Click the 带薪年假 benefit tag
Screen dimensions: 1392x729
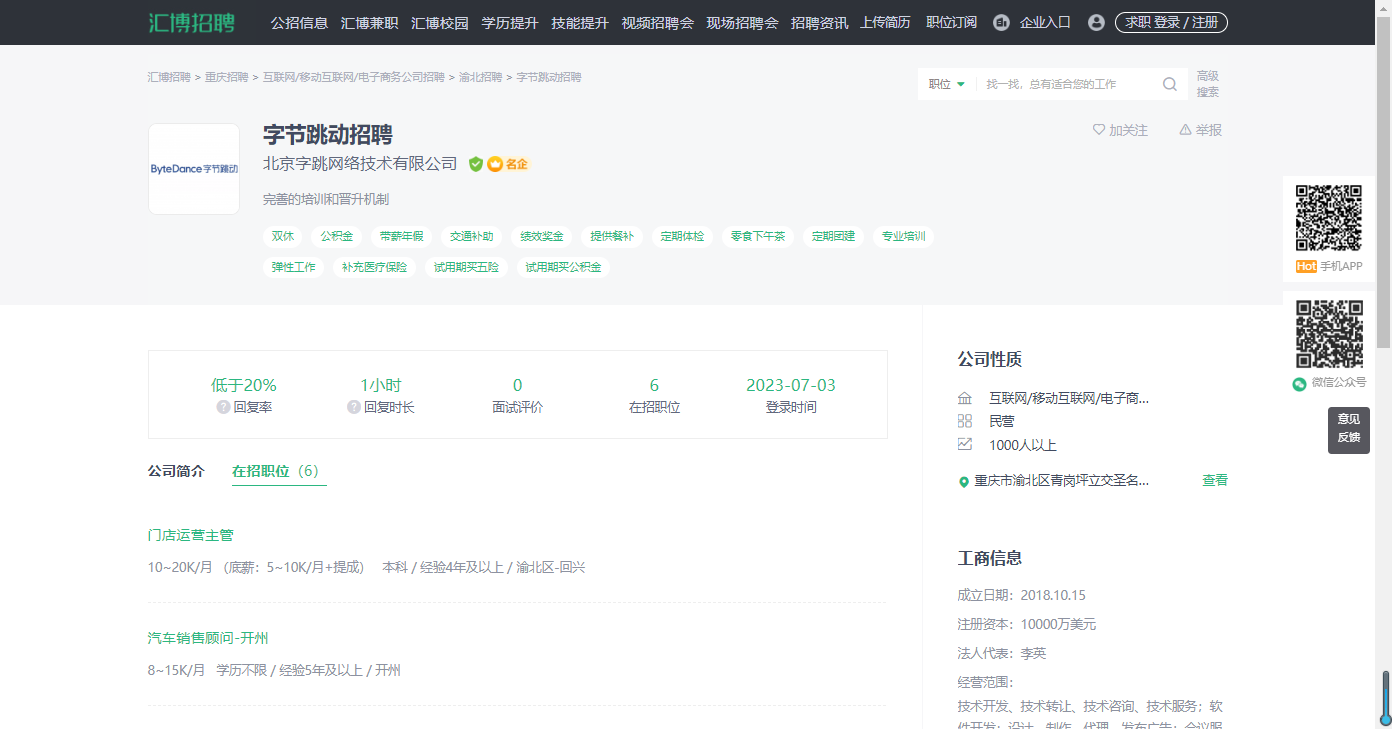(x=401, y=237)
